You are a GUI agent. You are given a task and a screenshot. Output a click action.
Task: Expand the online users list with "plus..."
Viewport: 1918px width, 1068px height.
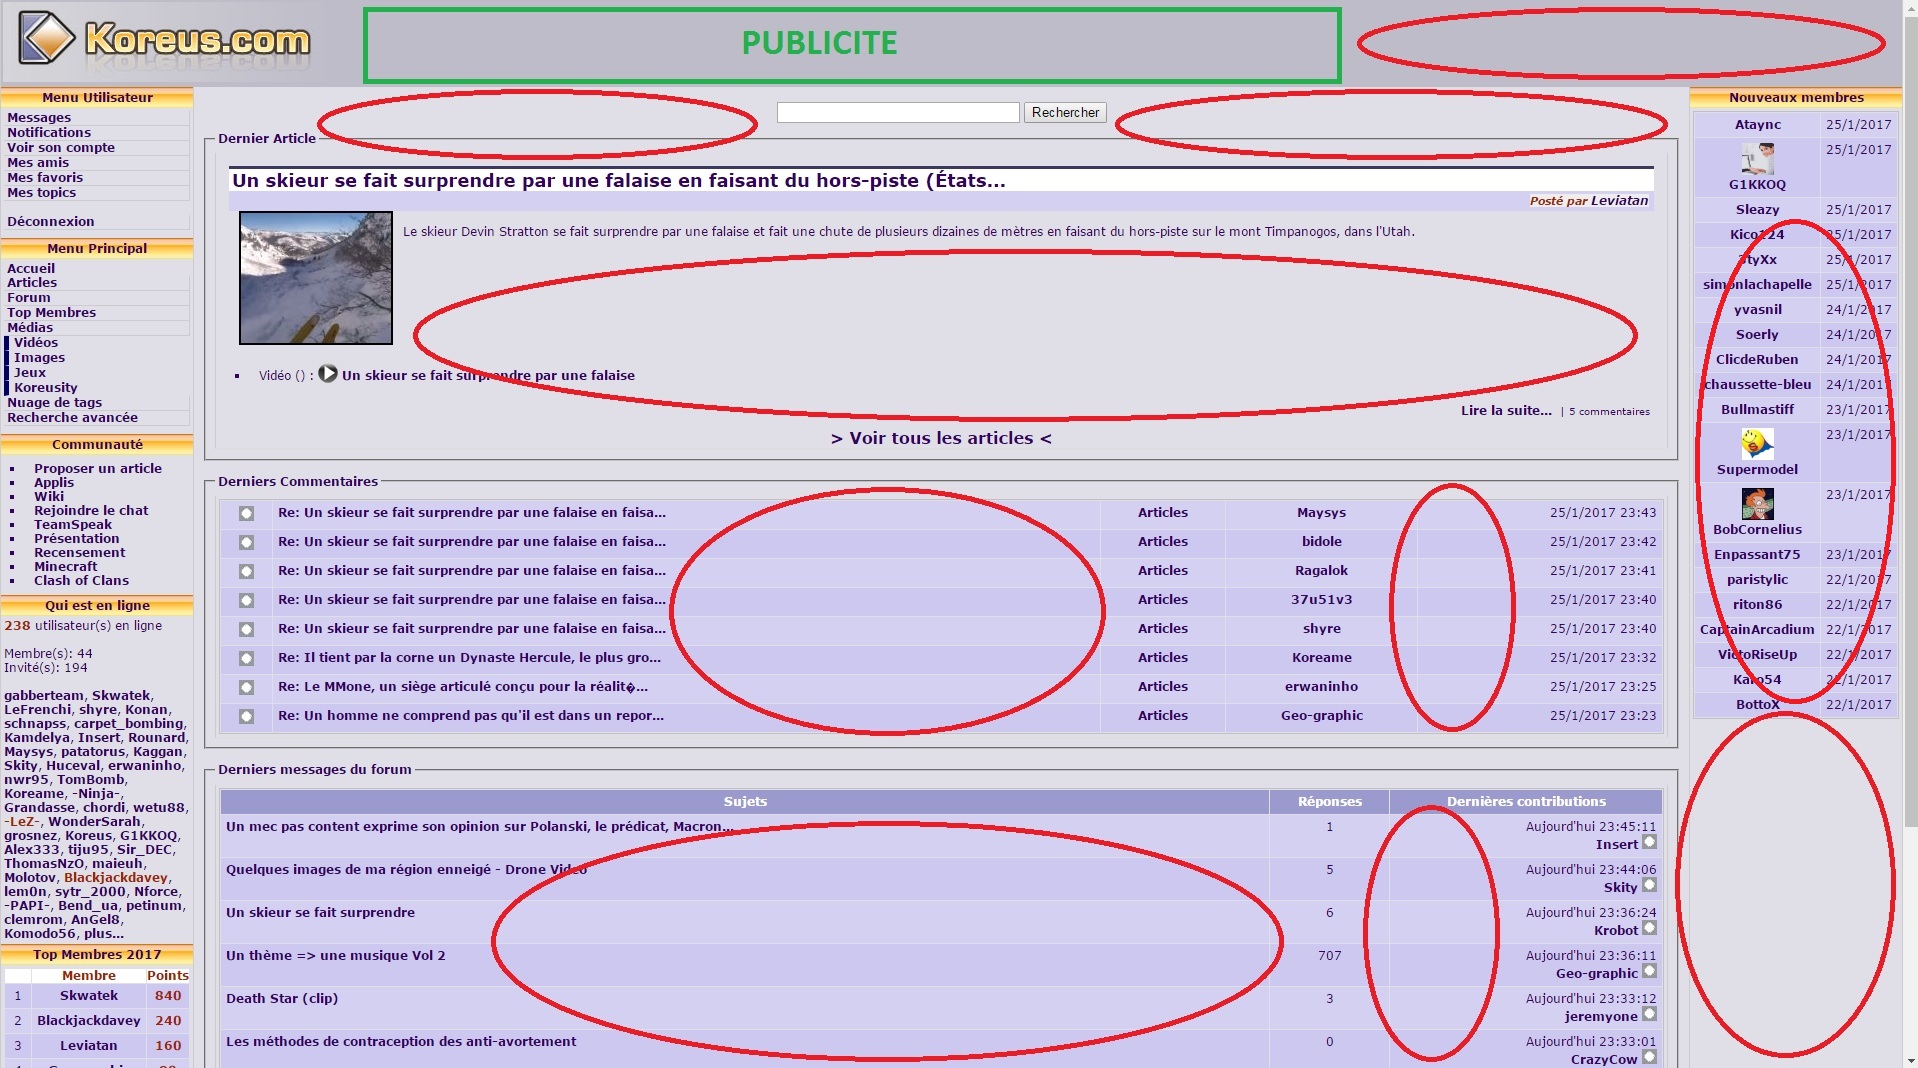[103, 933]
